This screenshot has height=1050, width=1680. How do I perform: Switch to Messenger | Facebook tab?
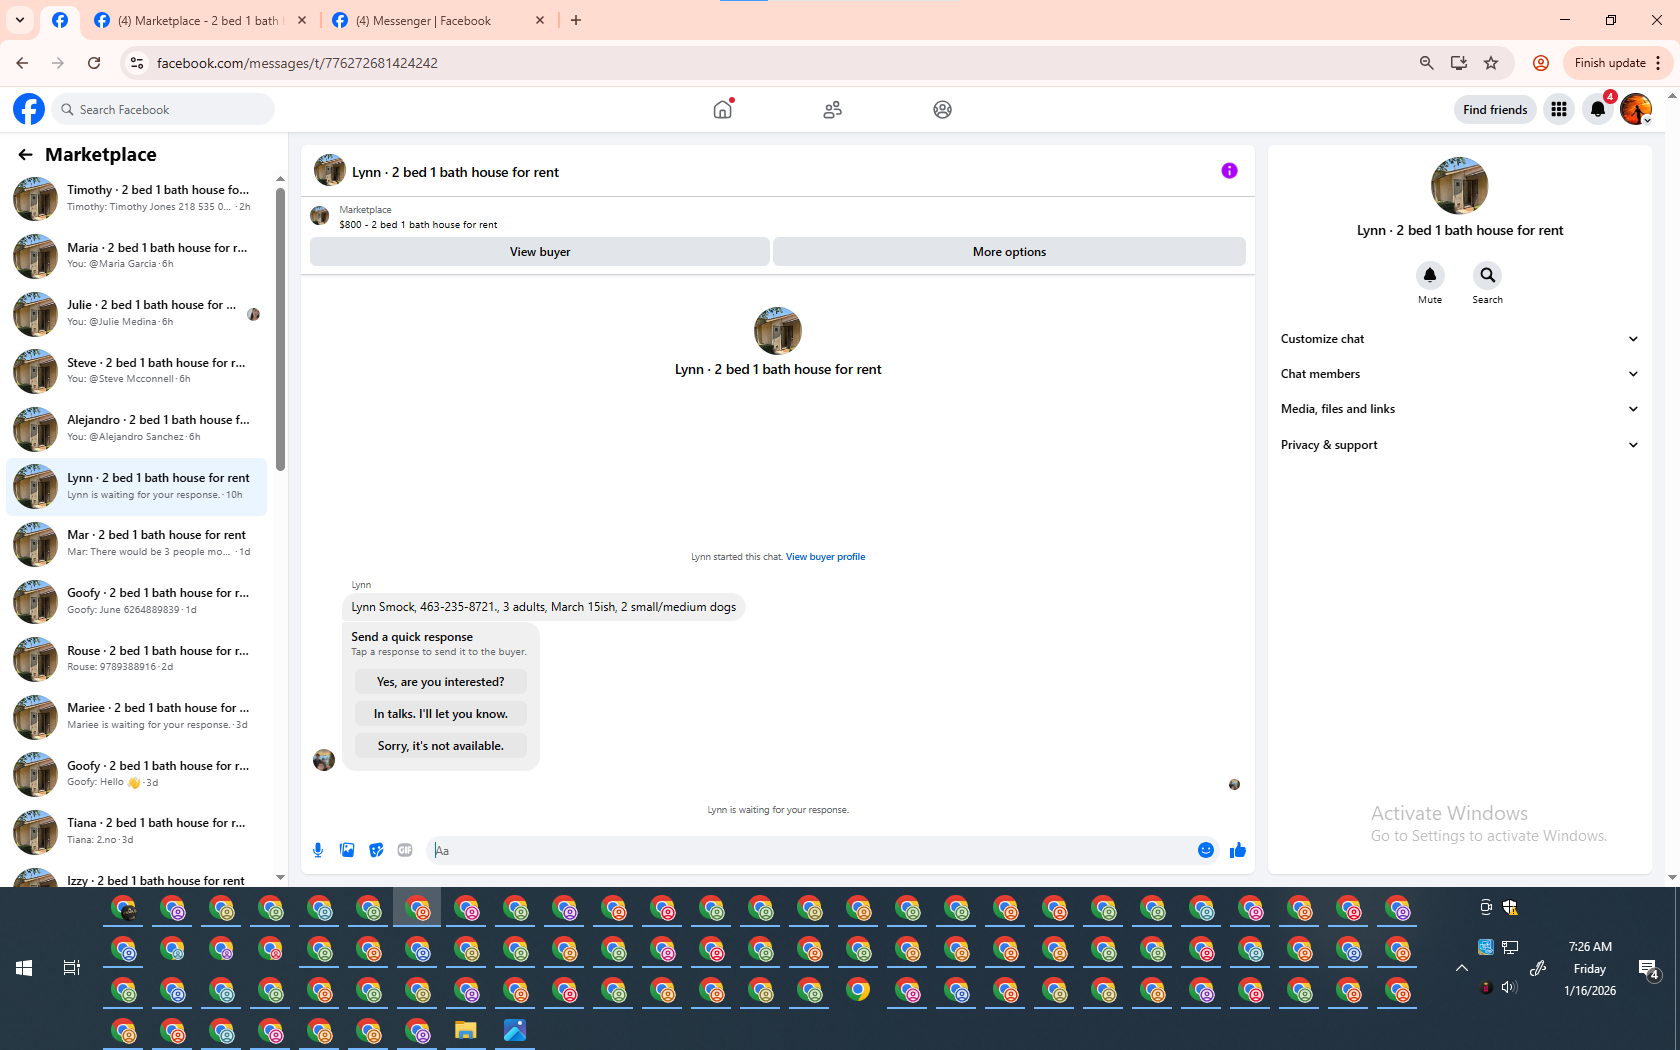(438, 20)
